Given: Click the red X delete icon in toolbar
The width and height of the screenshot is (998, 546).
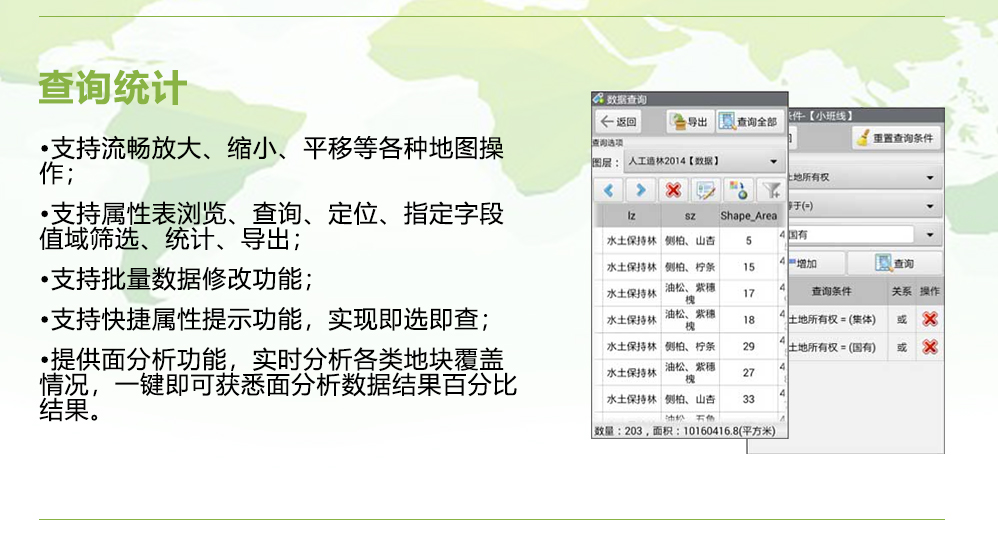Looking at the screenshot, I should click(x=674, y=190).
